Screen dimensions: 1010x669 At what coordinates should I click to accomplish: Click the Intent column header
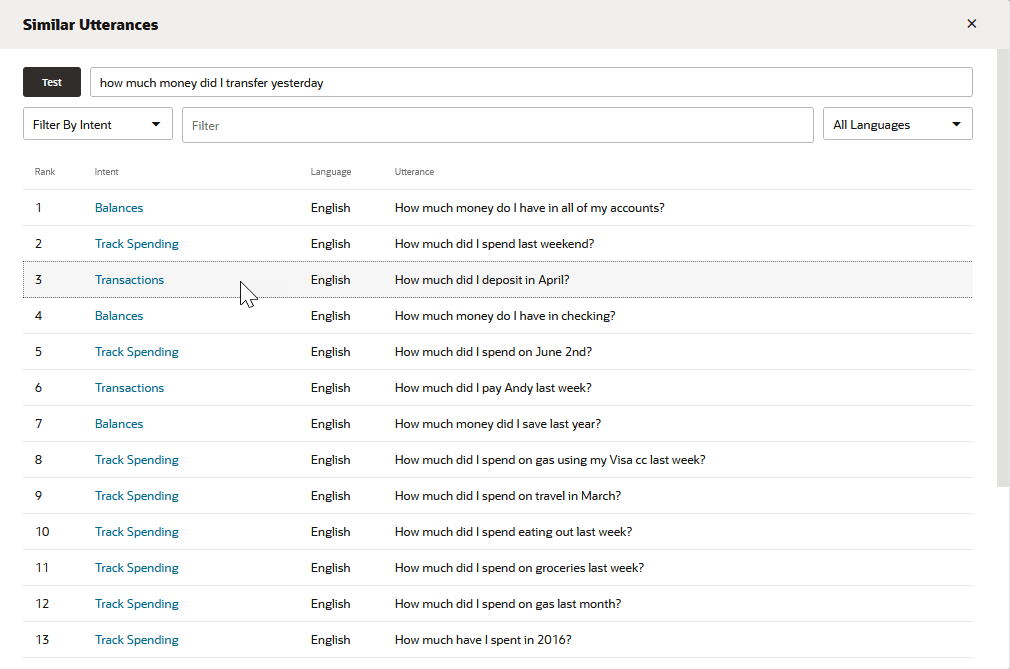pyautogui.click(x=107, y=172)
